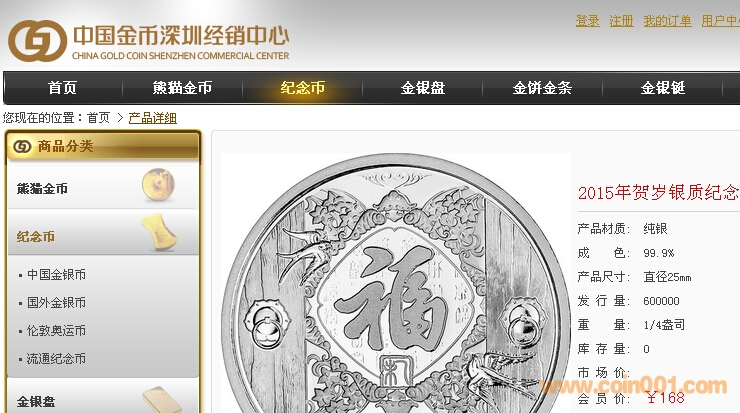Image resolution: width=740 pixels, height=413 pixels.
Task: Open the 熊猫金币 navigation tab
Action: 182,88
